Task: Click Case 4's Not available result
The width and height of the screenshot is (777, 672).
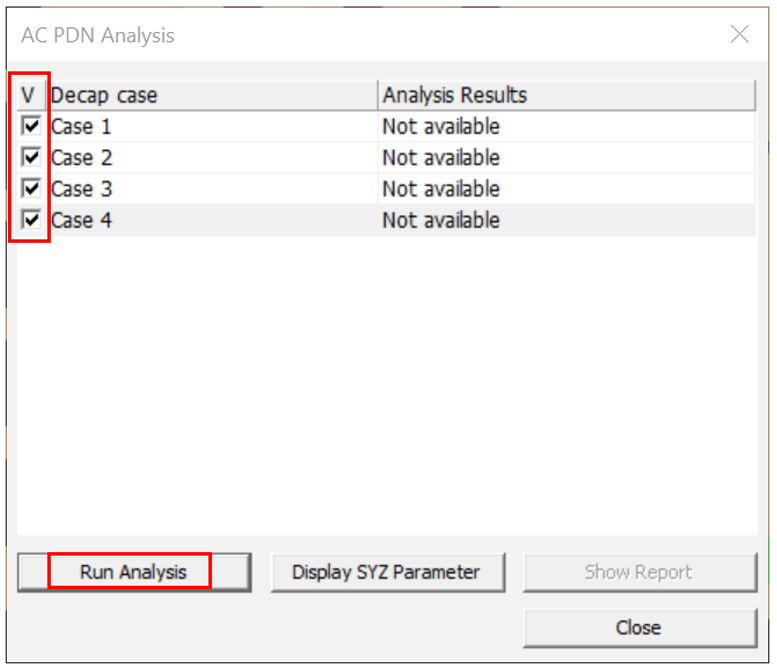Action: pos(441,220)
